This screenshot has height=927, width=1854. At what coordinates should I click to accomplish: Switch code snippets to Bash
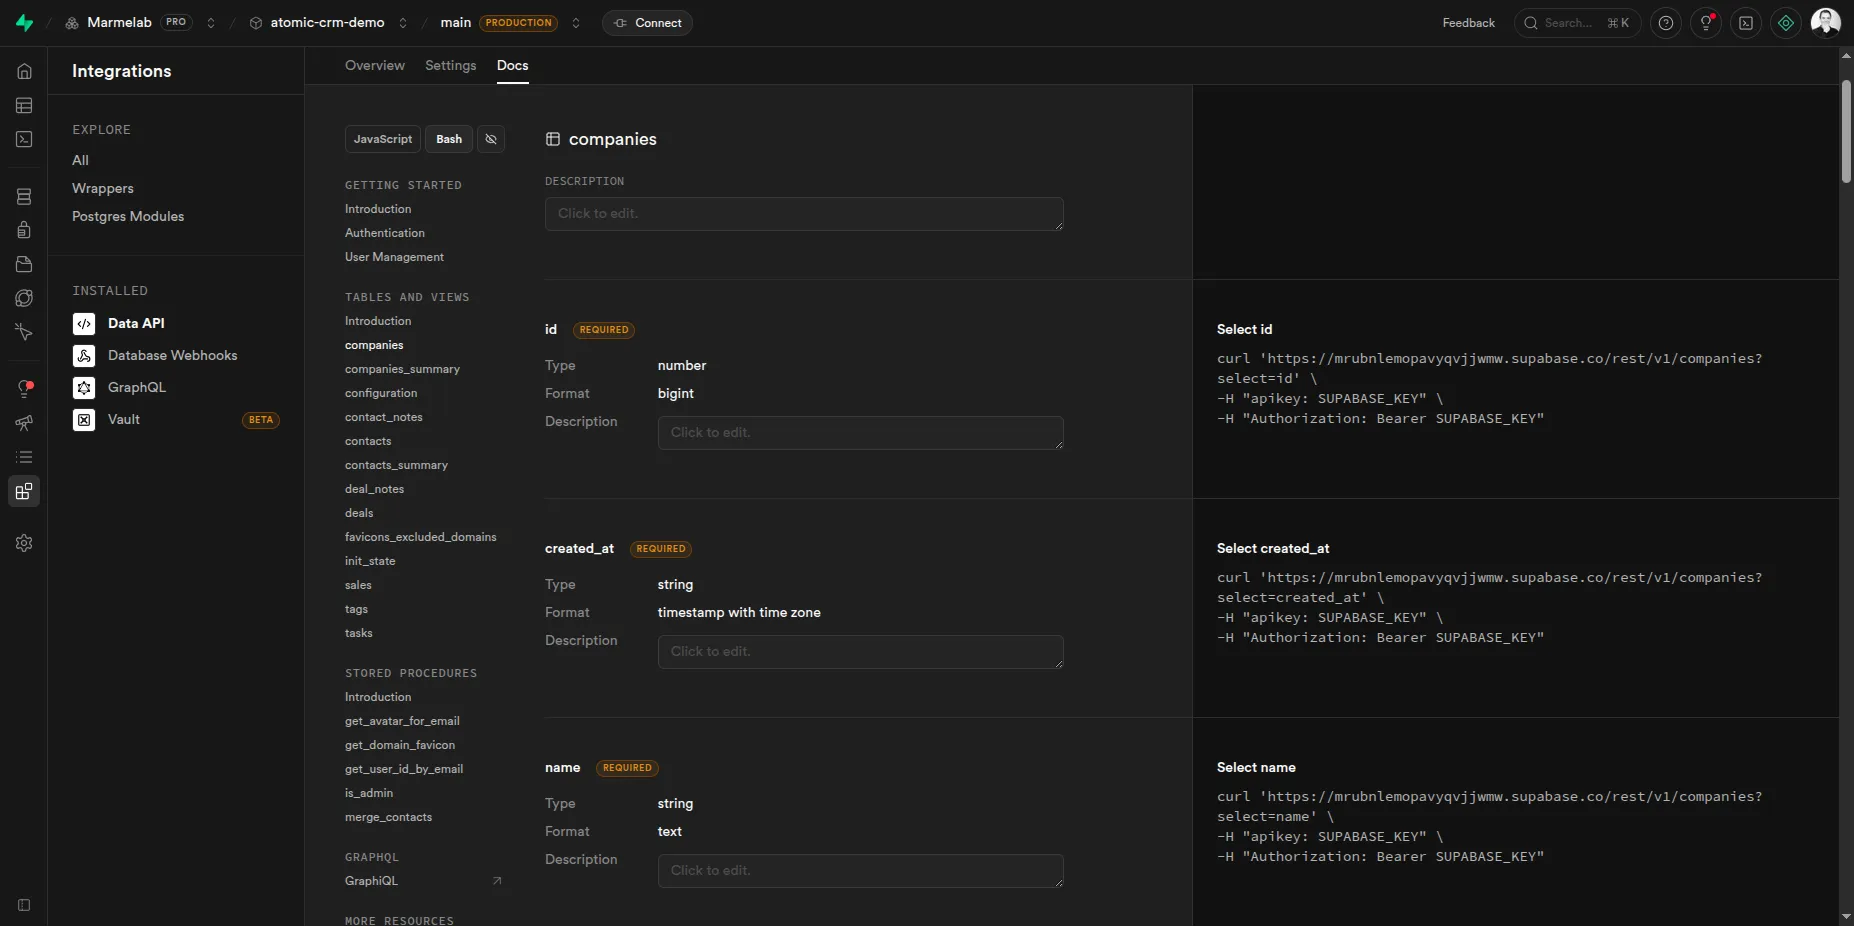coord(449,139)
